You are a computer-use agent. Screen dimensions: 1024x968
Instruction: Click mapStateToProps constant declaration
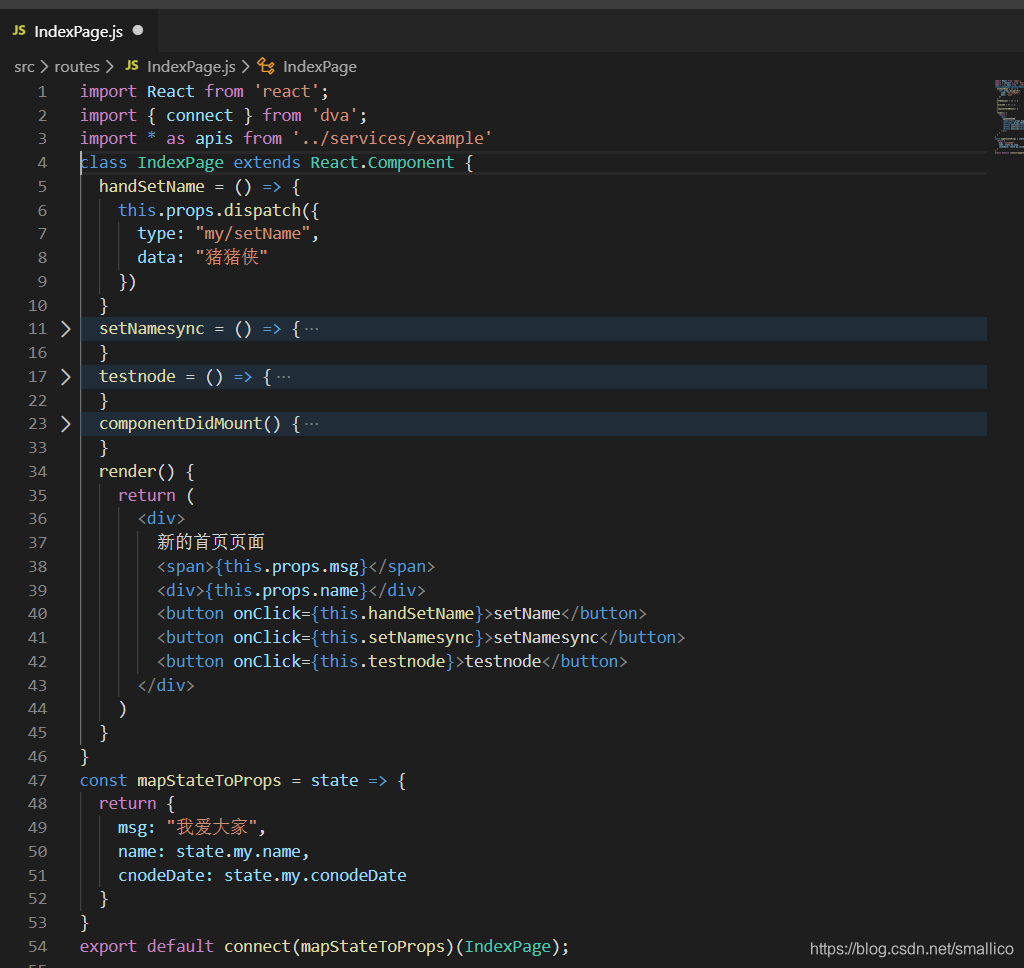pyautogui.click(x=209, y=781)
